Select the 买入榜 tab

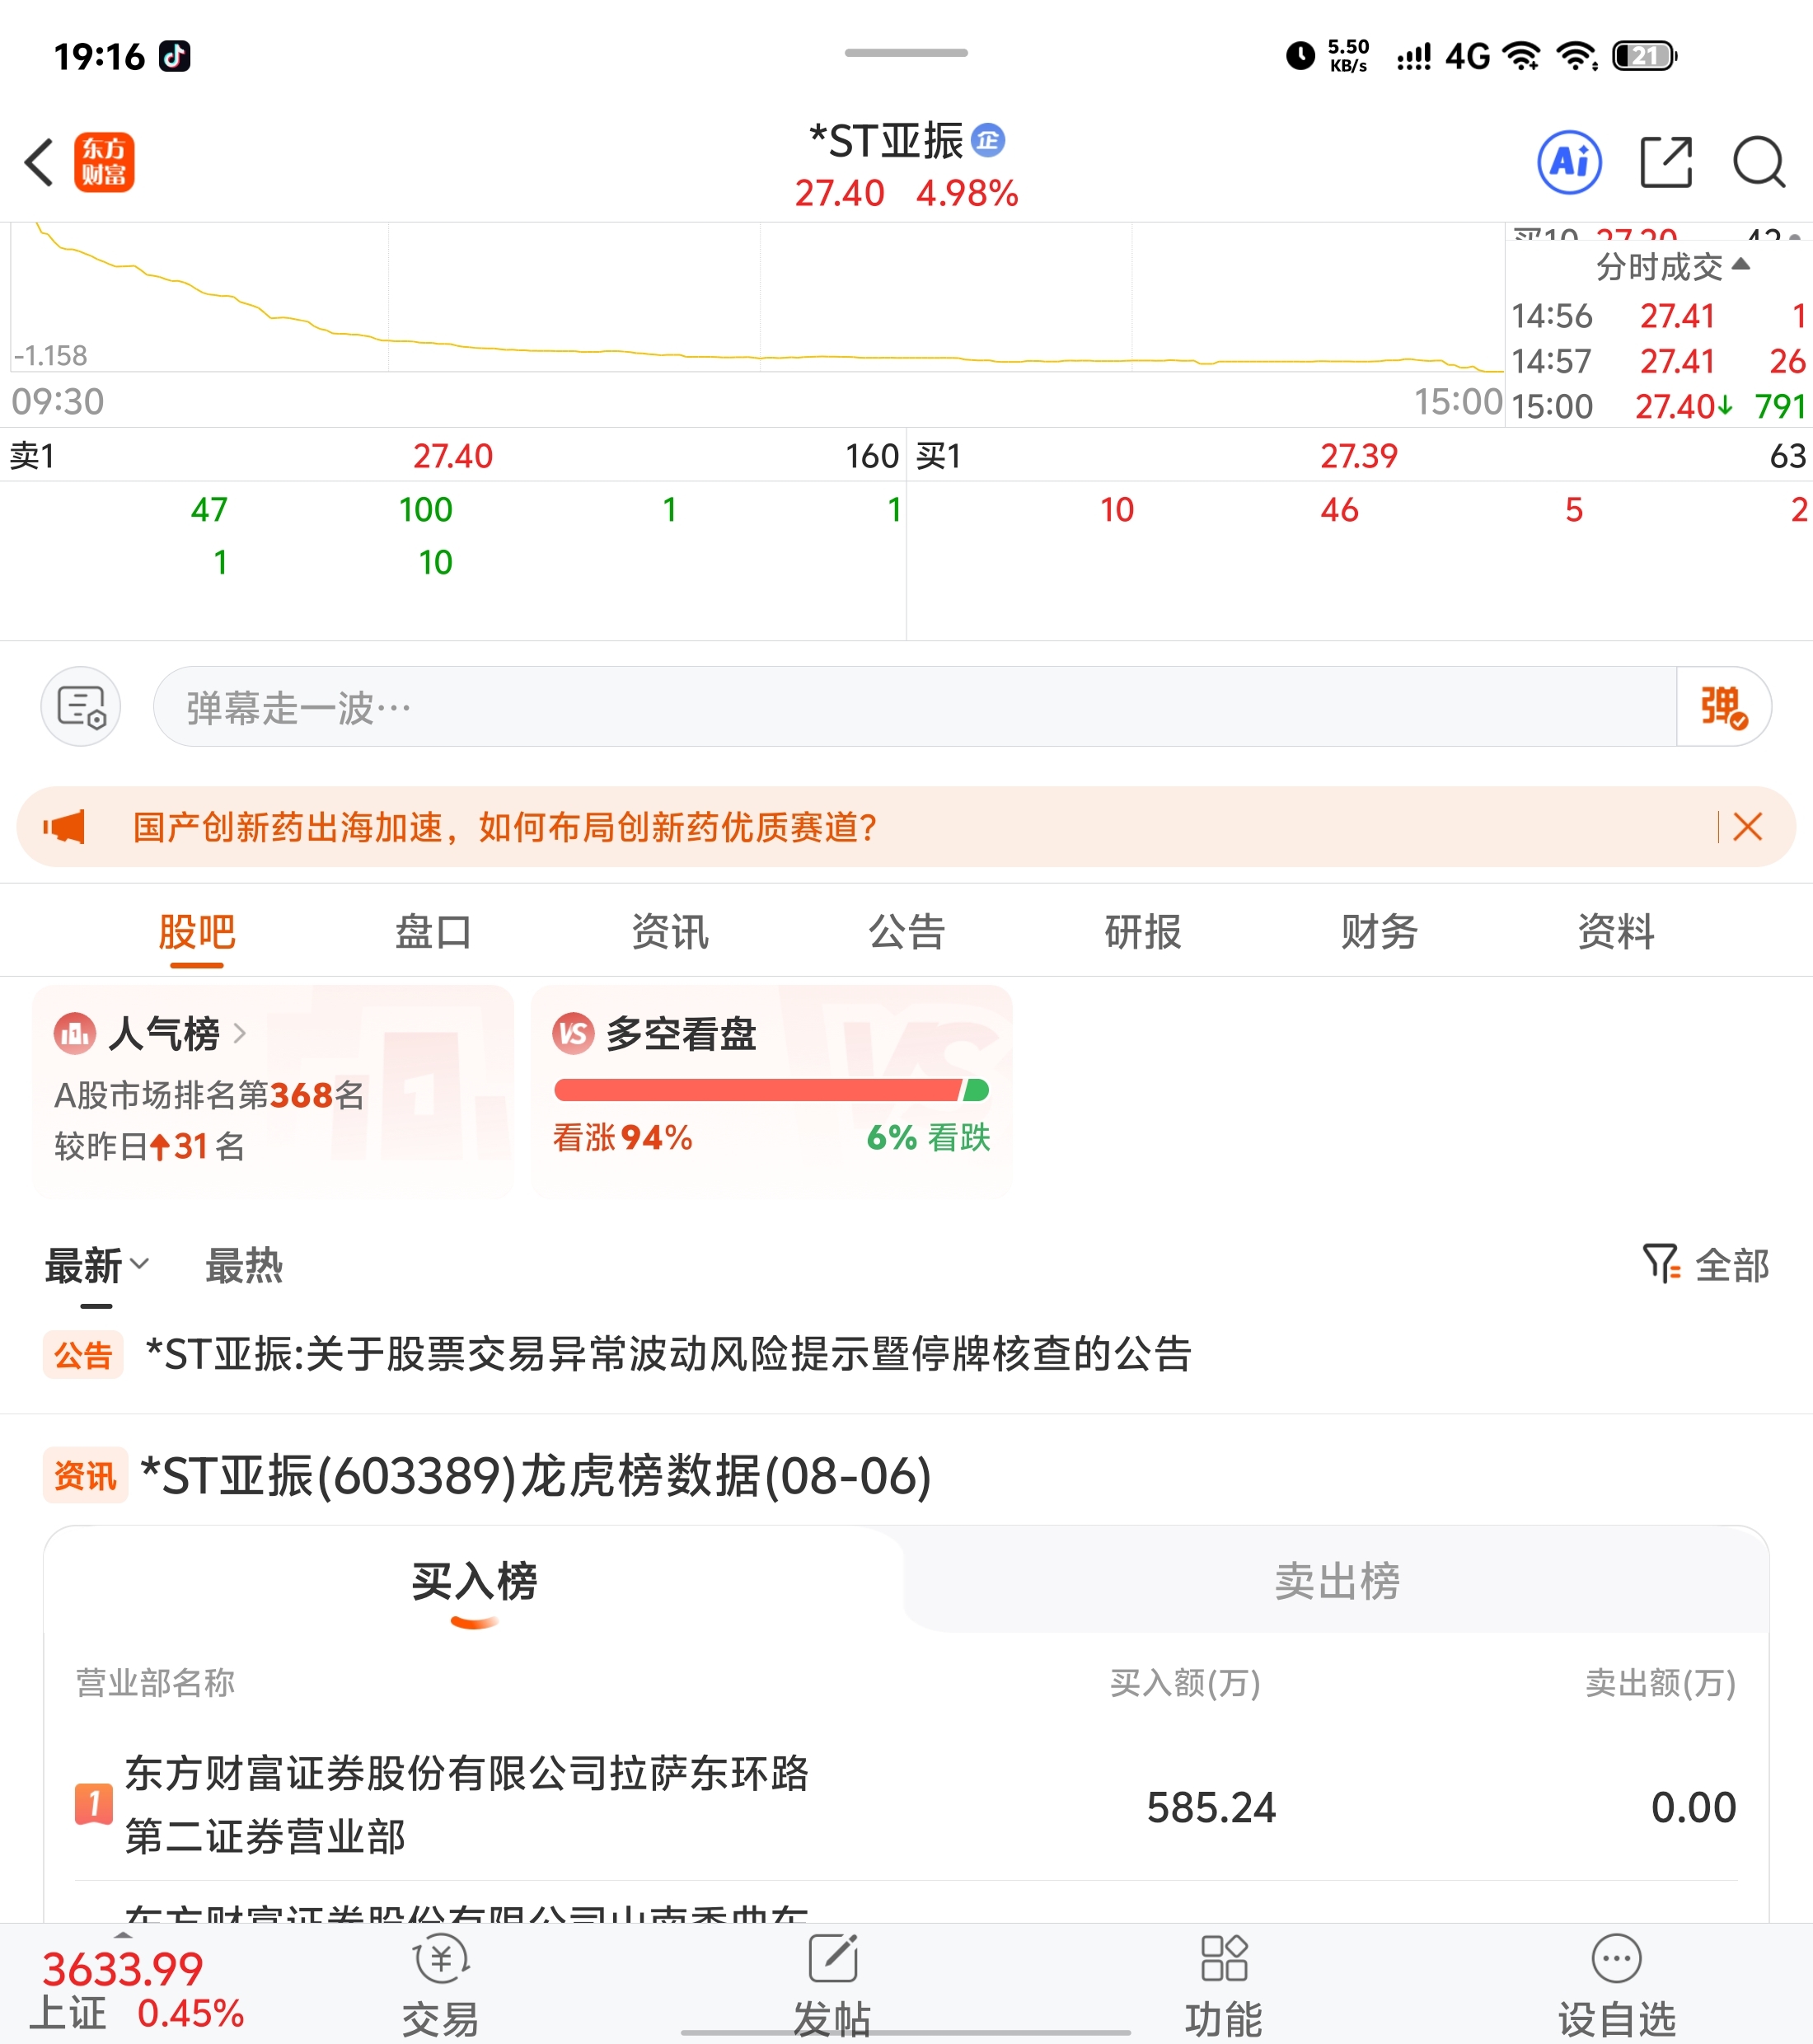(x=474, y=1581)
